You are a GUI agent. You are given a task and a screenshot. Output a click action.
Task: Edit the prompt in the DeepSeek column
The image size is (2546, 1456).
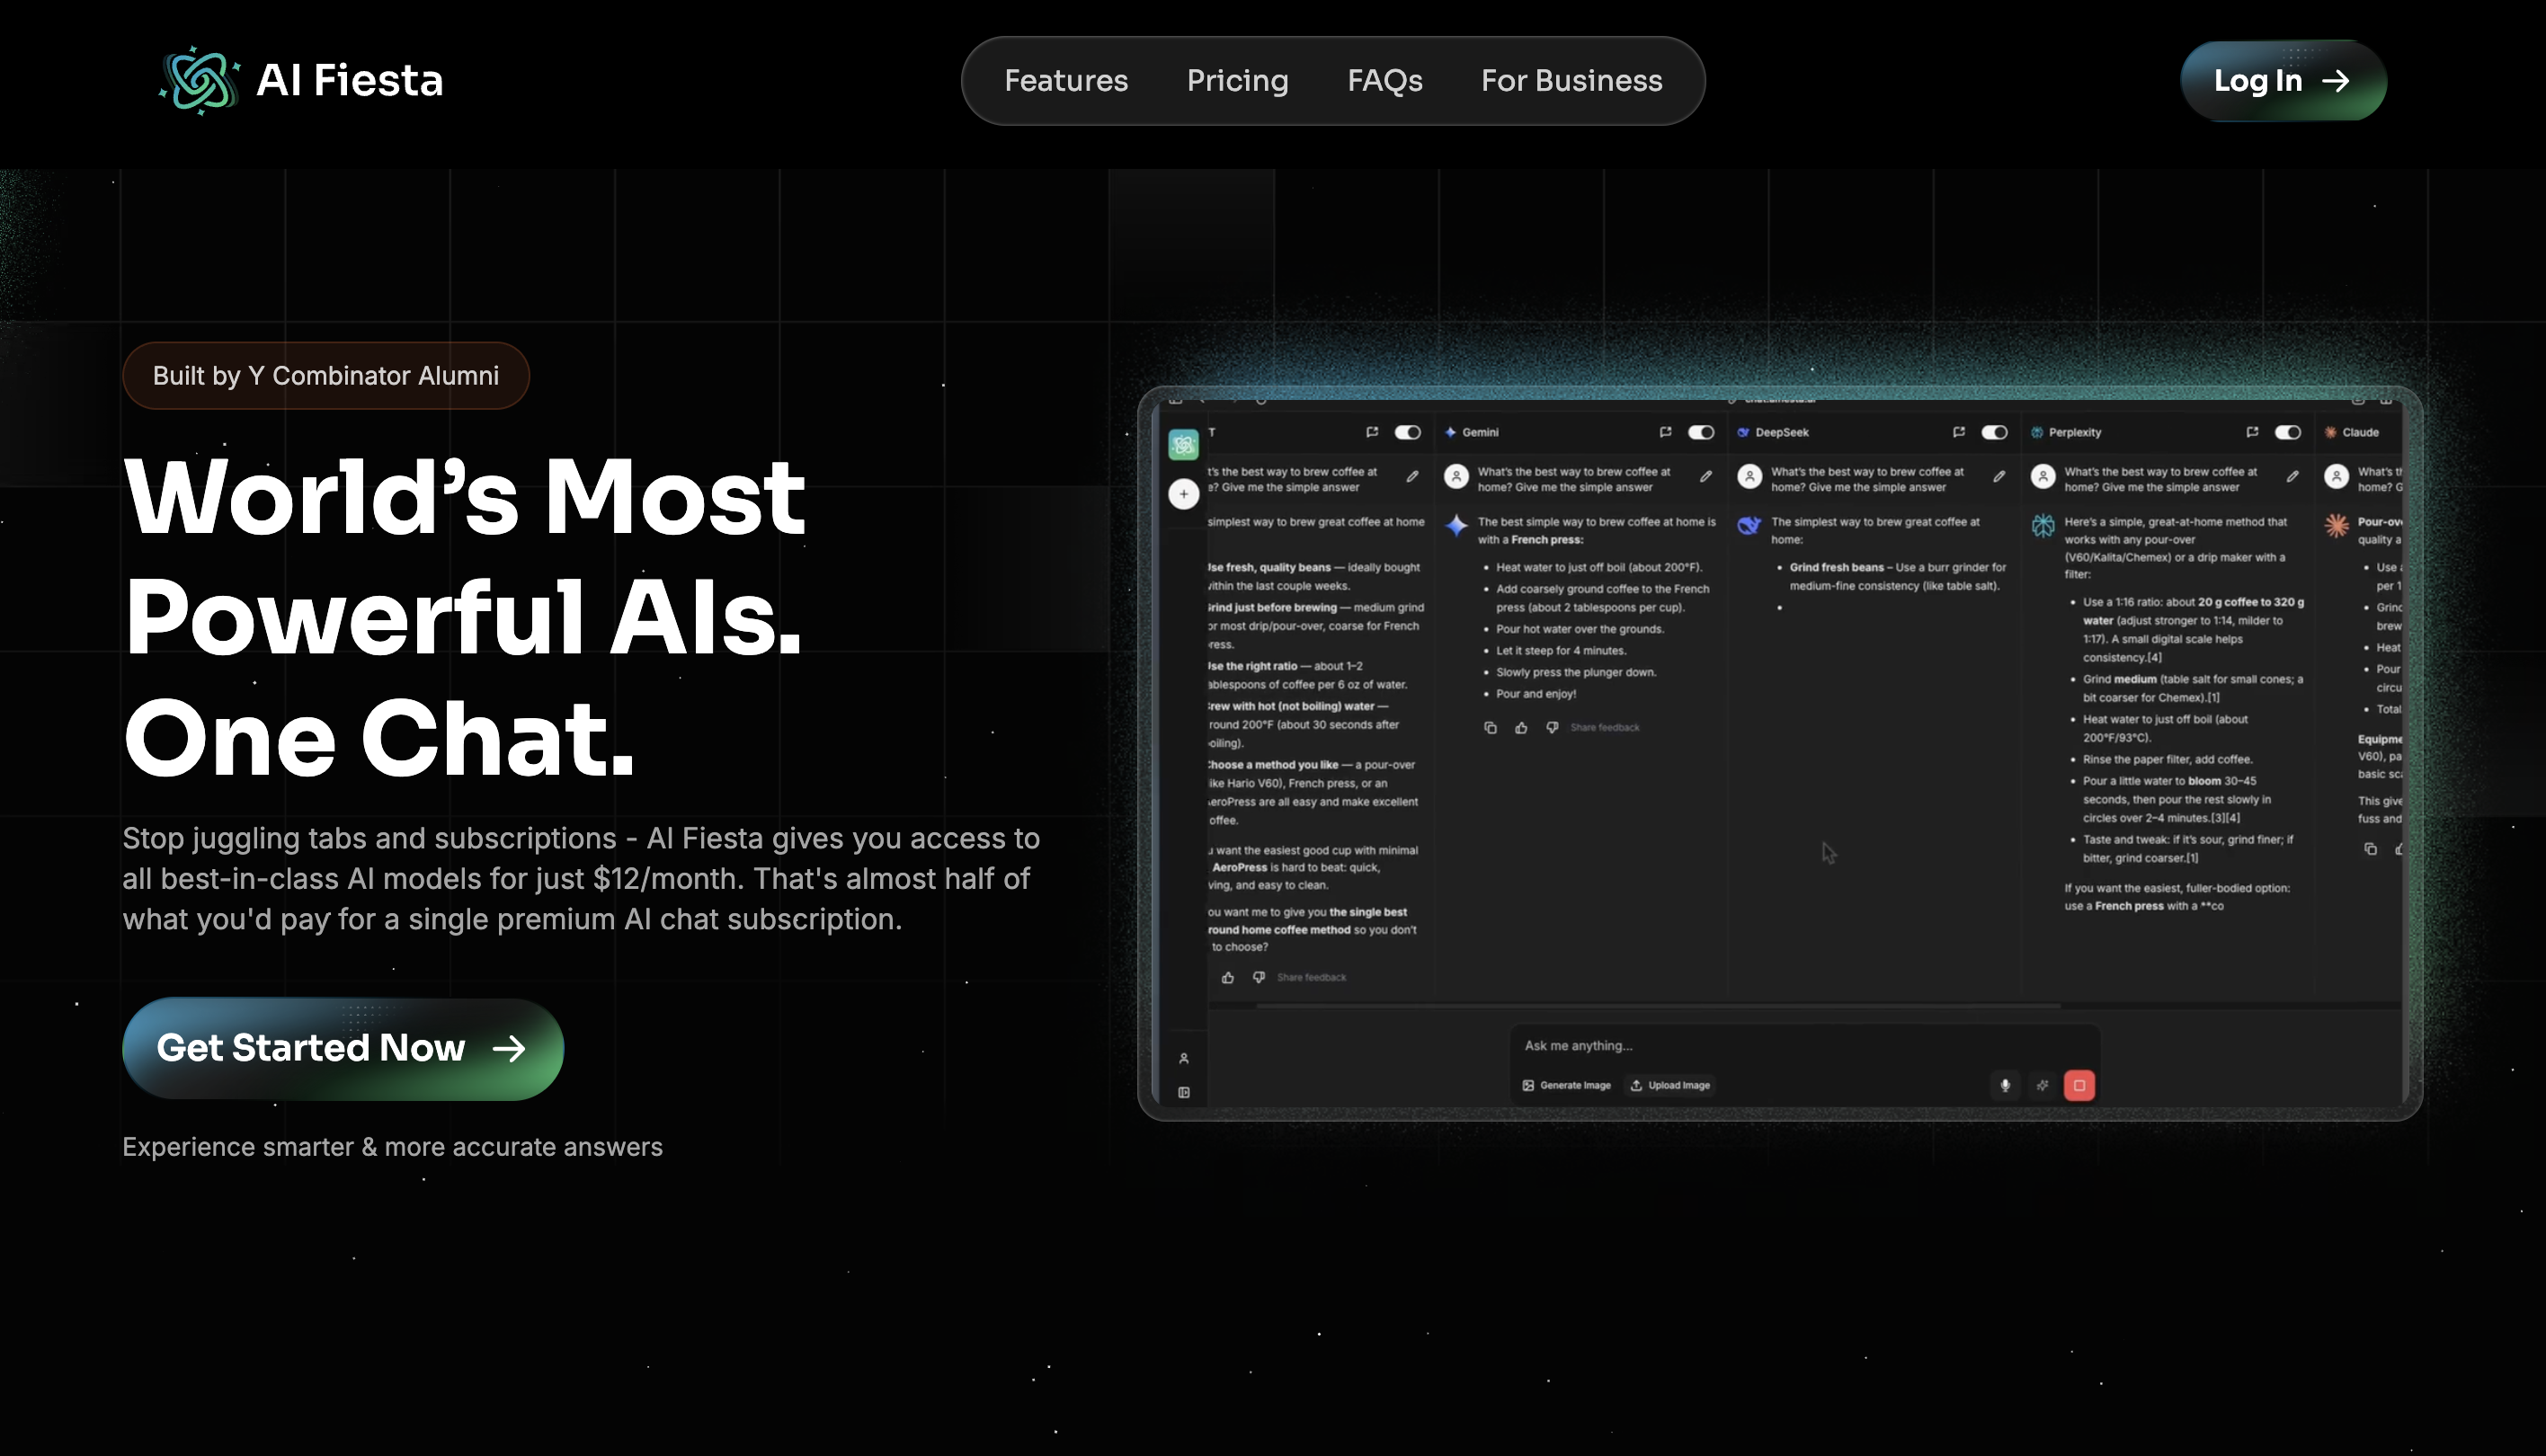1998,477
